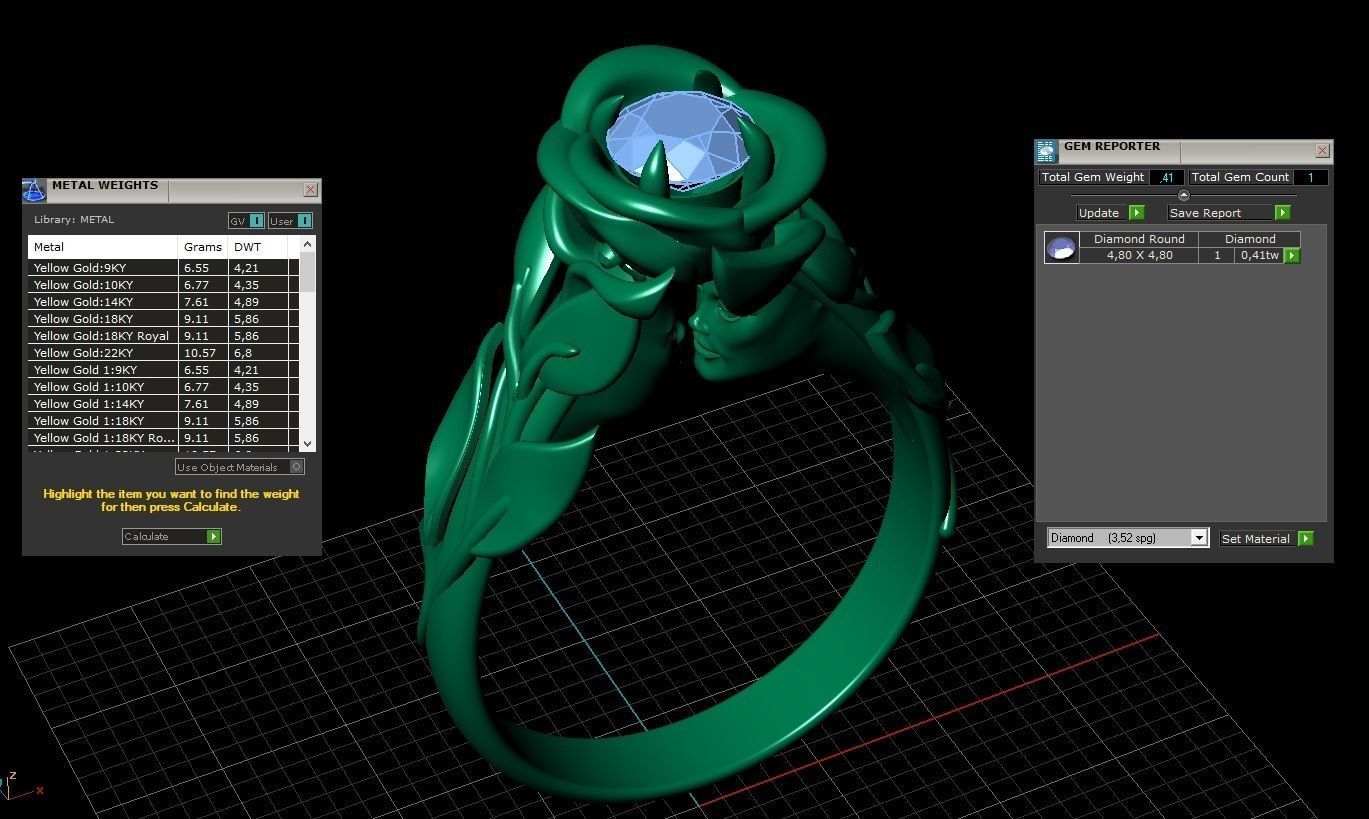Select the Yellow Gold 1:9KY row
The image size is (1369, 819).
click(163, 370)
